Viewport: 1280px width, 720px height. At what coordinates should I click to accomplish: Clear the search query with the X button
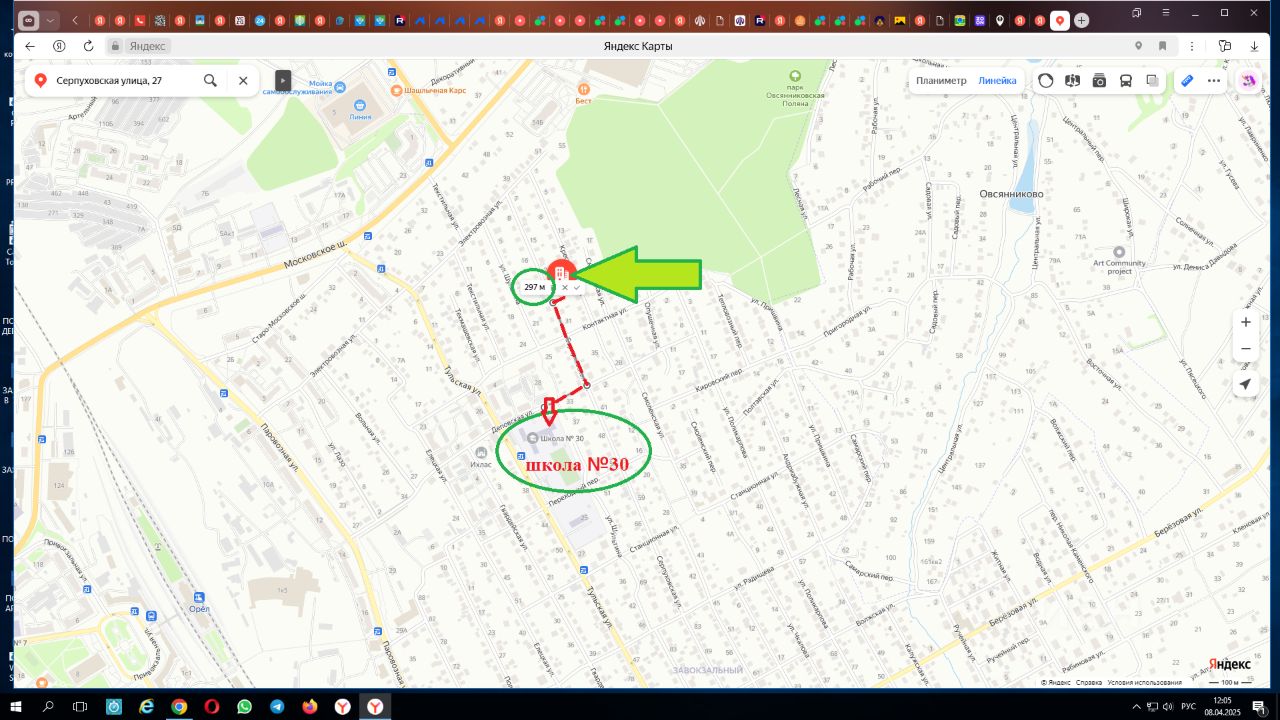pos(243,80)
